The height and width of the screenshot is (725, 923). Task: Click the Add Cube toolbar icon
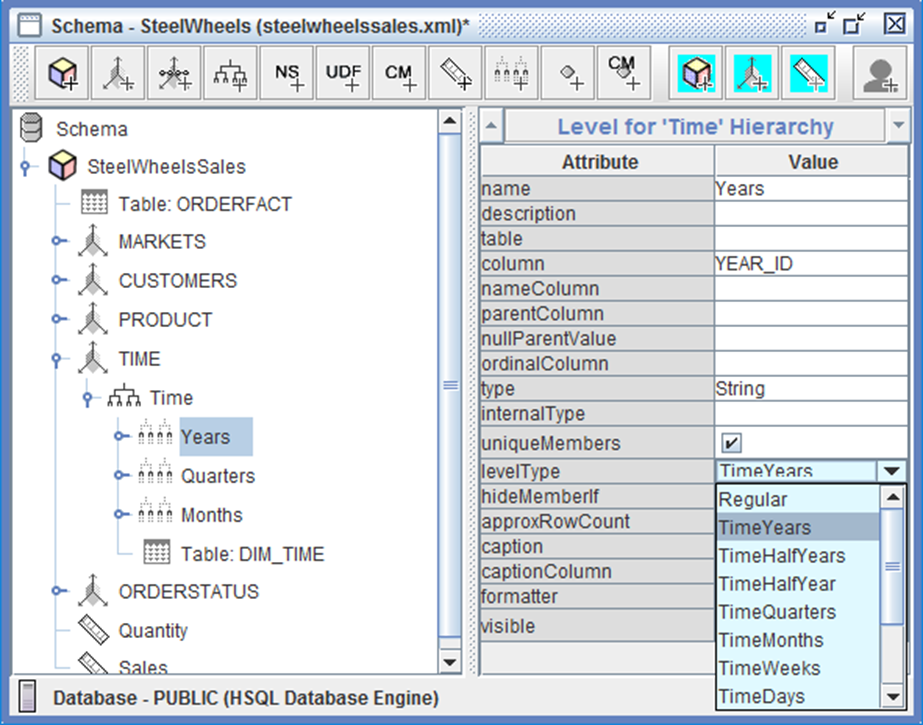[x=63, y=74]
